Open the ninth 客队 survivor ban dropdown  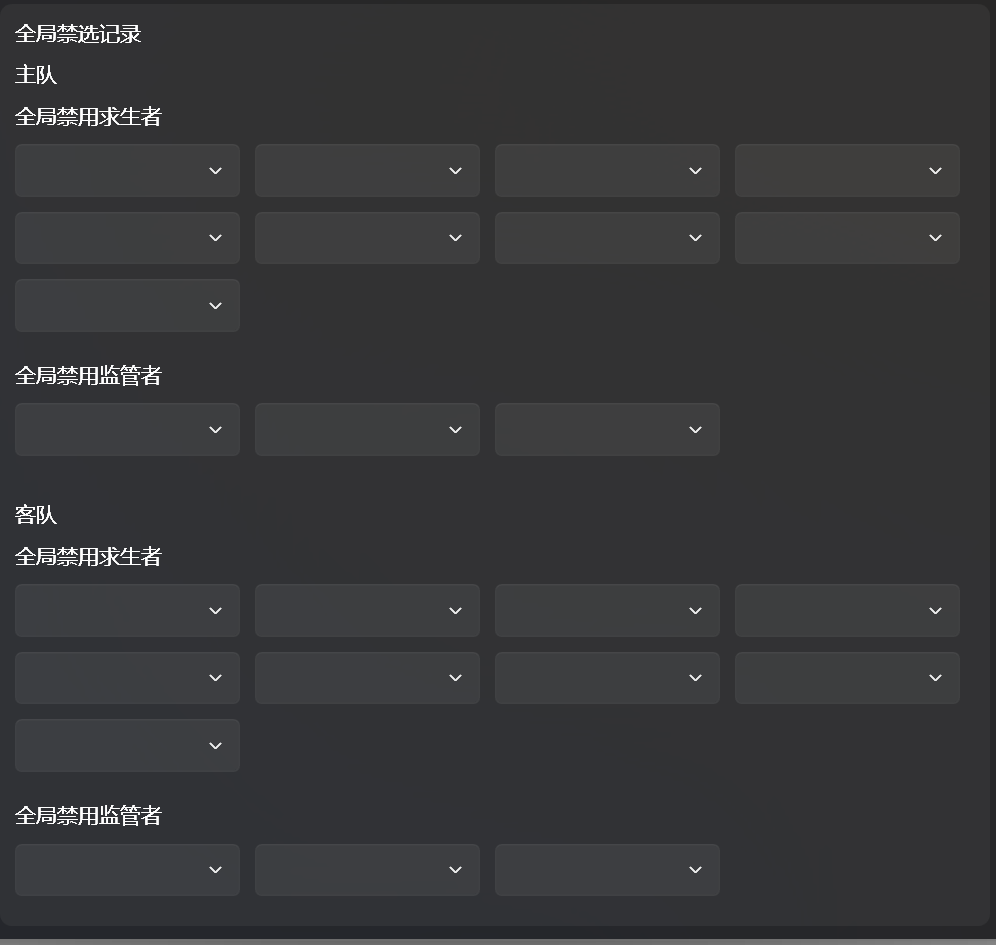click(x=127, y=745)
